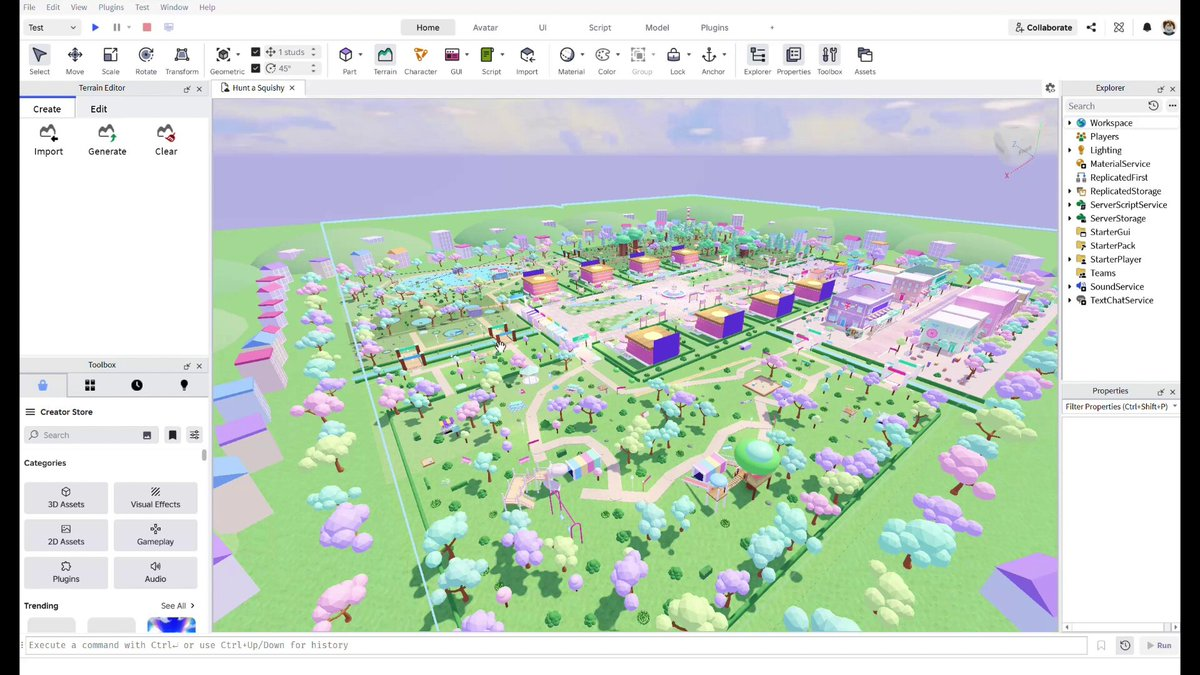
Task: Open Toolbox search filter options
Action: click(194, 435)
